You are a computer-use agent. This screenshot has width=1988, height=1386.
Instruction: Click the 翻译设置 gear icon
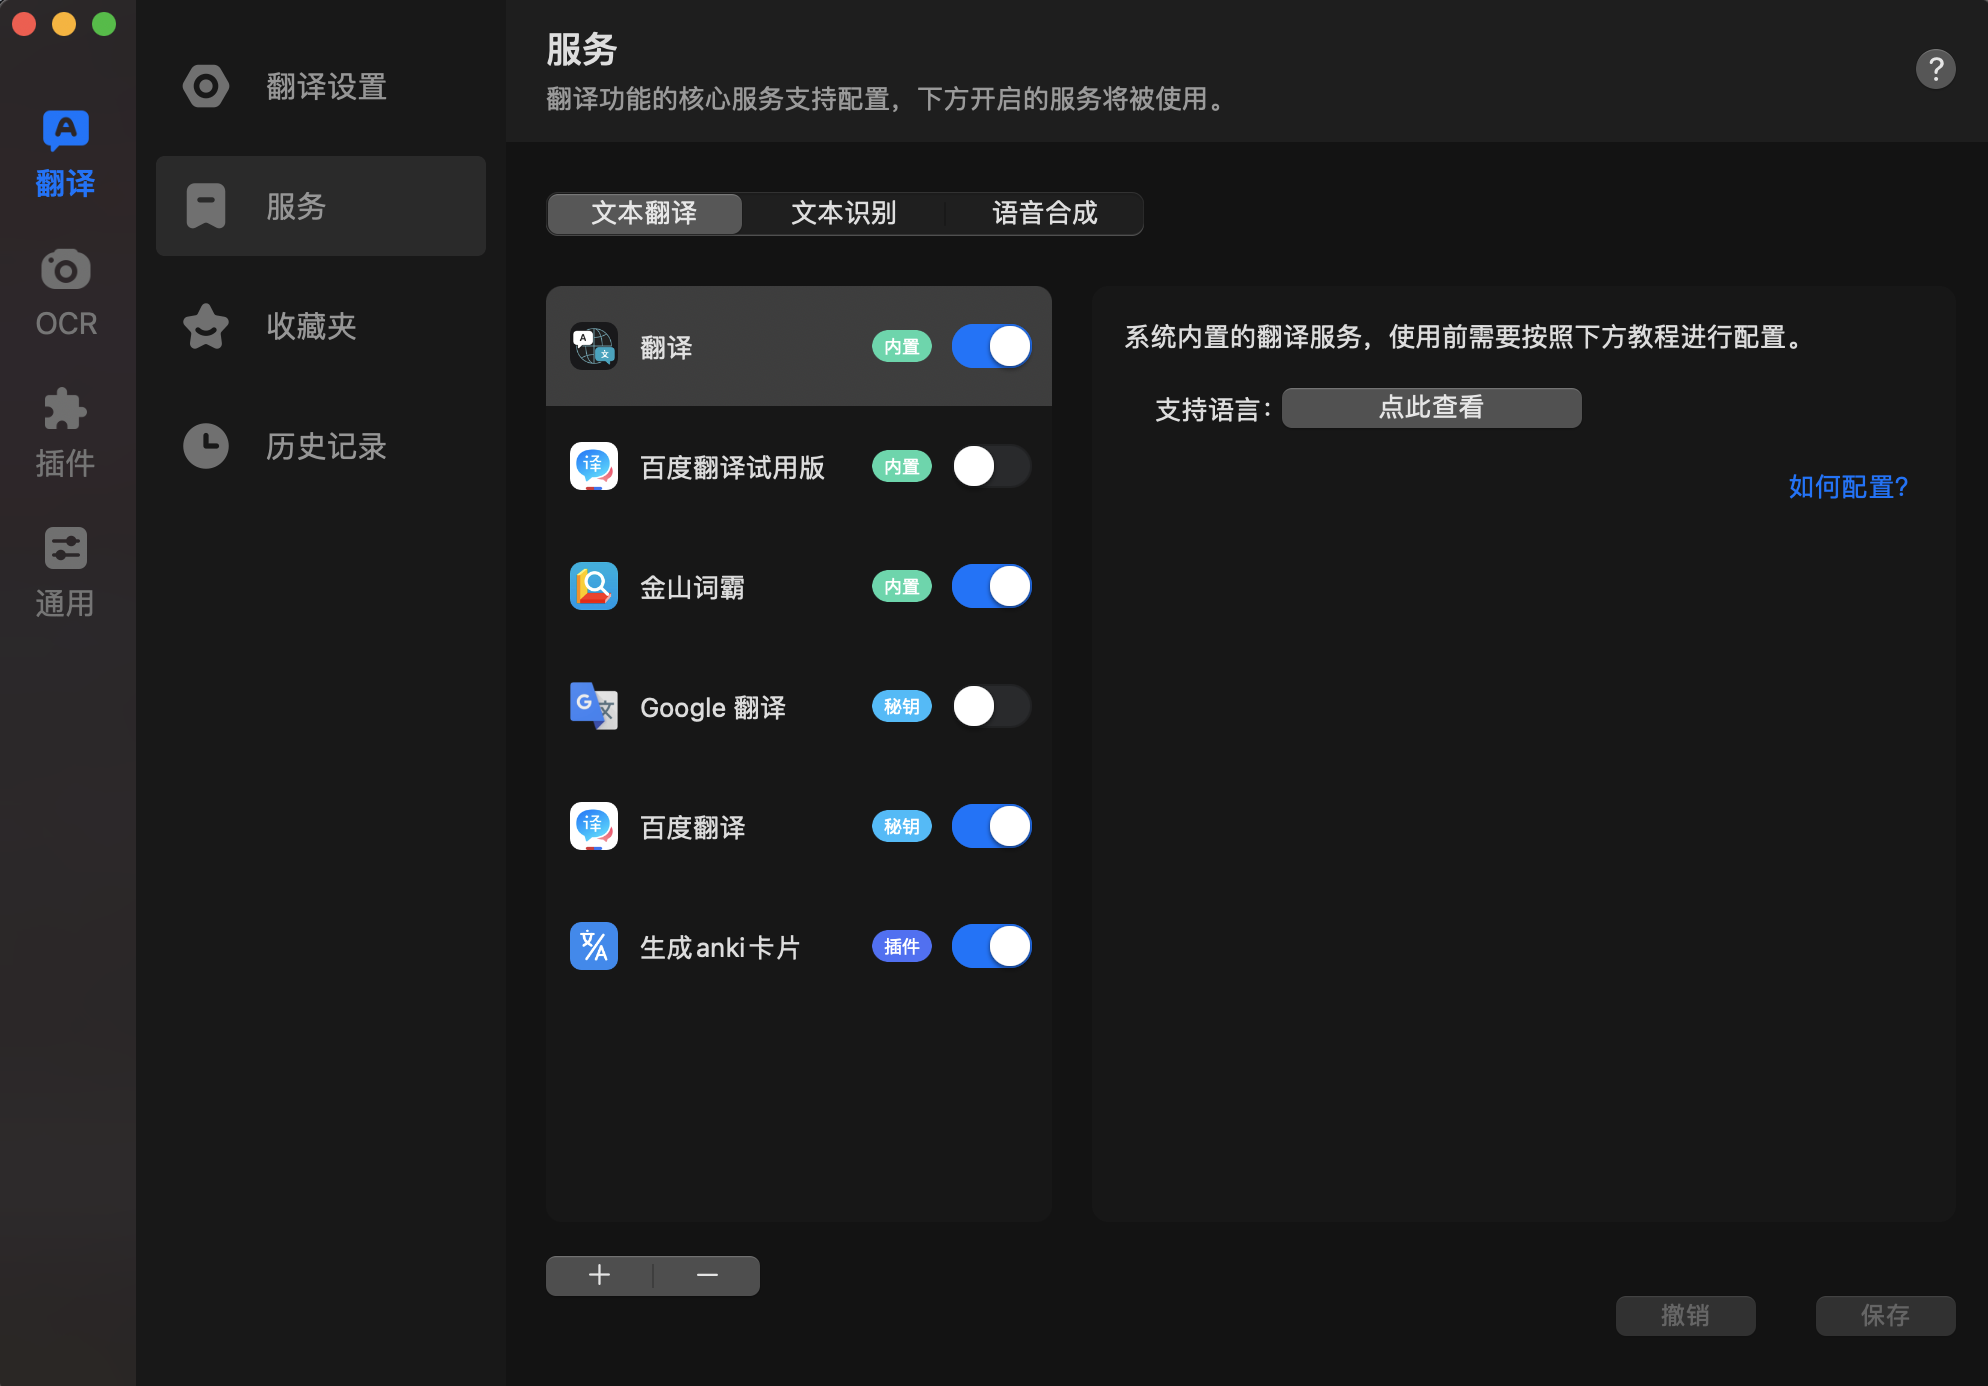point(205,86)
